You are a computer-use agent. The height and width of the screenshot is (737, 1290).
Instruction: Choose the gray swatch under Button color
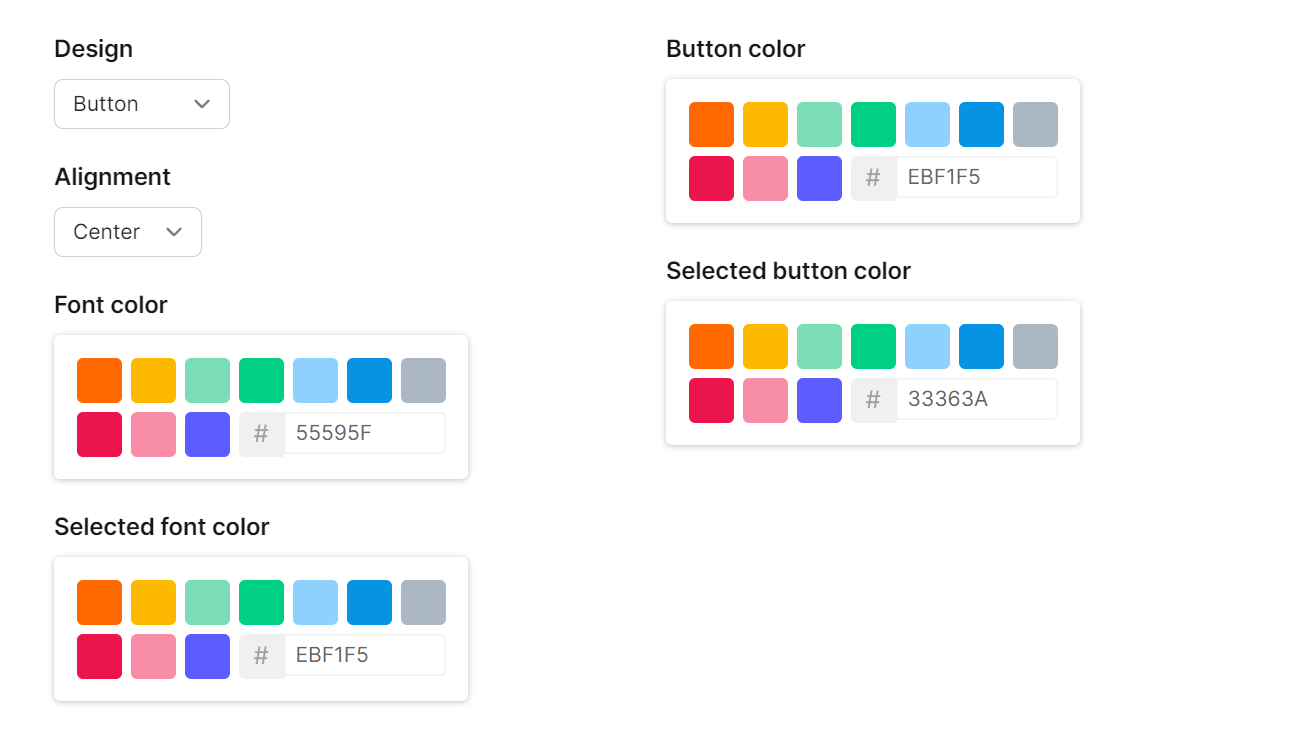[1035, 124]
